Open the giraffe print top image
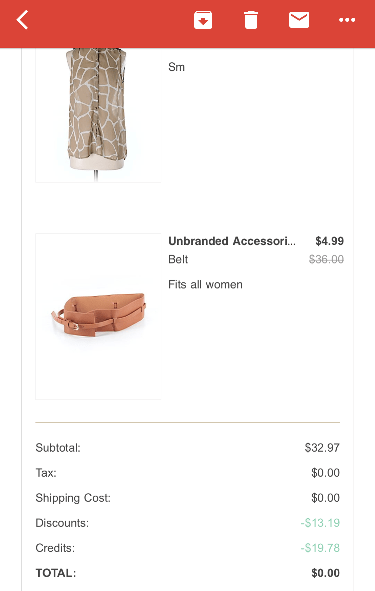The height and width of the screenshot is (591, 375). tap(98, 115)
